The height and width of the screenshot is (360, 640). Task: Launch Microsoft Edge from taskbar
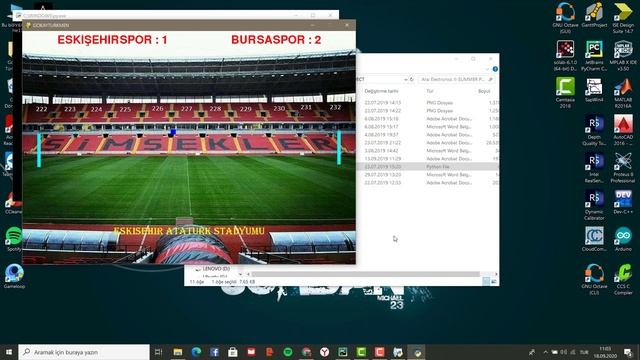coord(196,352)
